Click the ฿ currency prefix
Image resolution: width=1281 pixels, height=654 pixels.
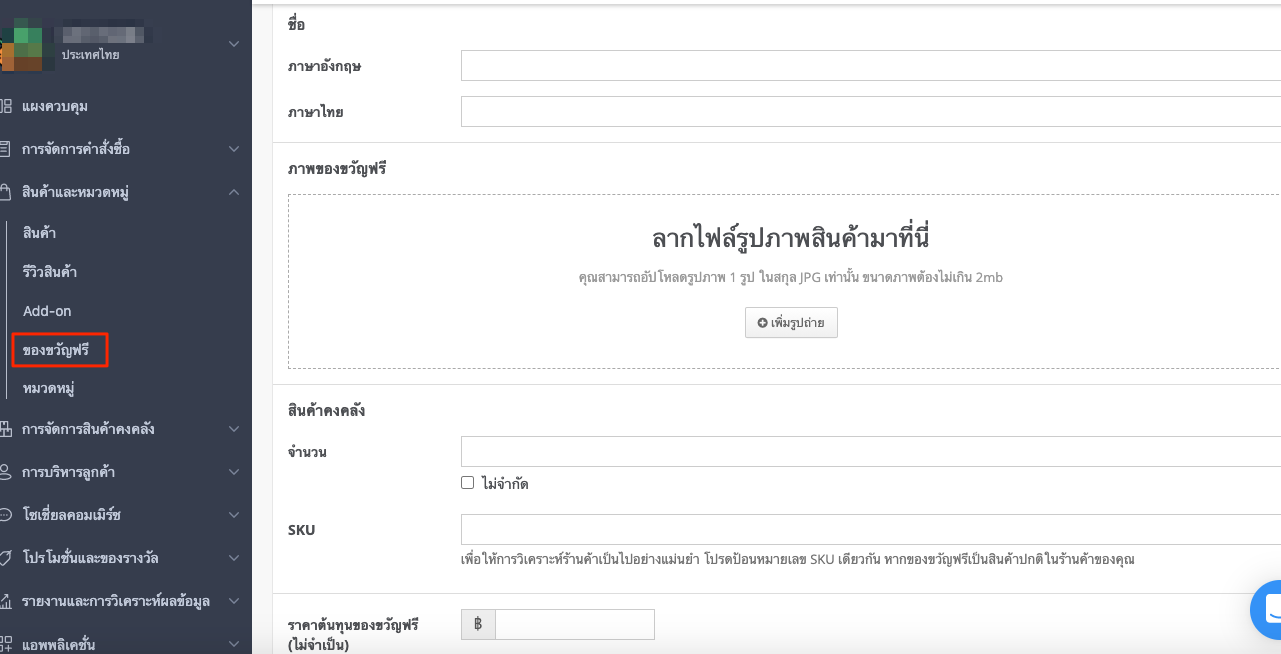[x=478, y=624]
